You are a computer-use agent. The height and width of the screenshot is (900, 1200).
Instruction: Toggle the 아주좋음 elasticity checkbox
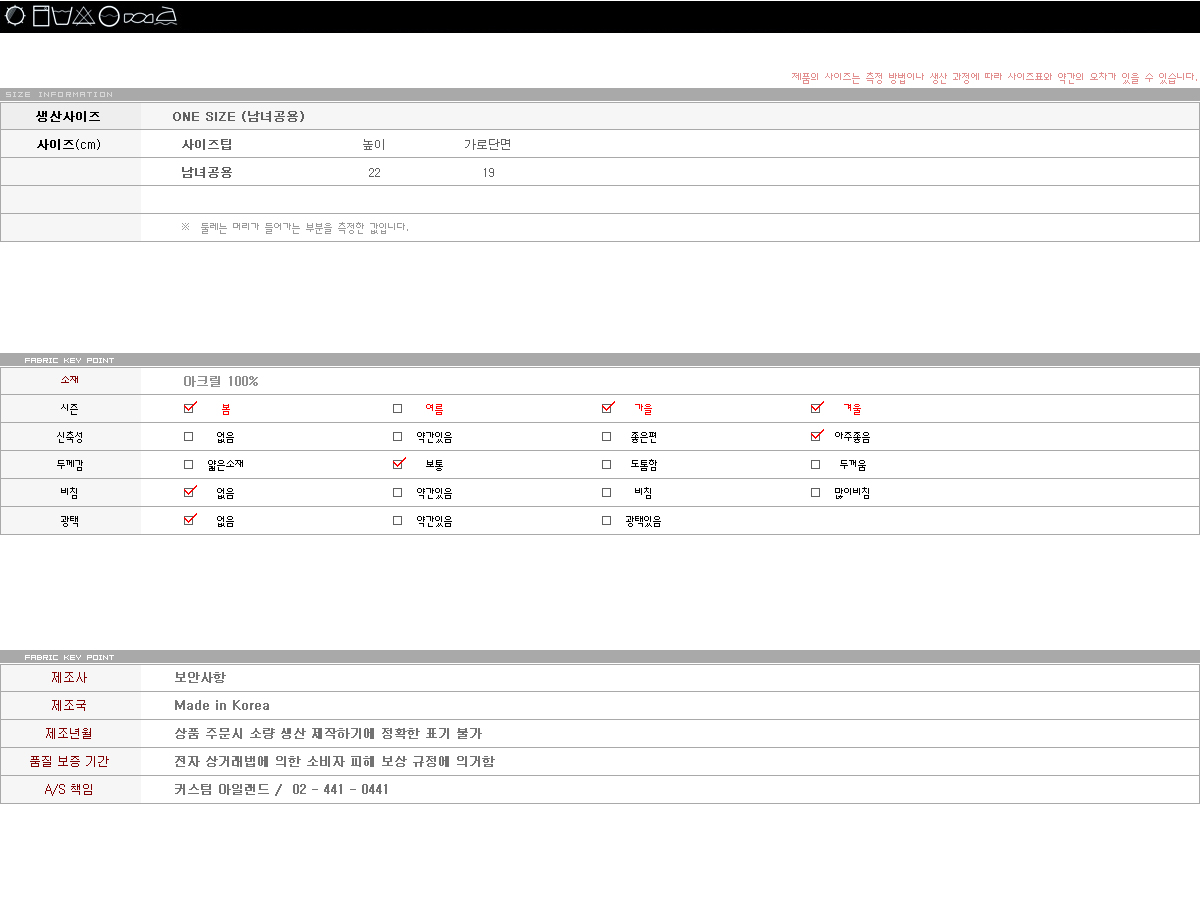click(816, 436)
